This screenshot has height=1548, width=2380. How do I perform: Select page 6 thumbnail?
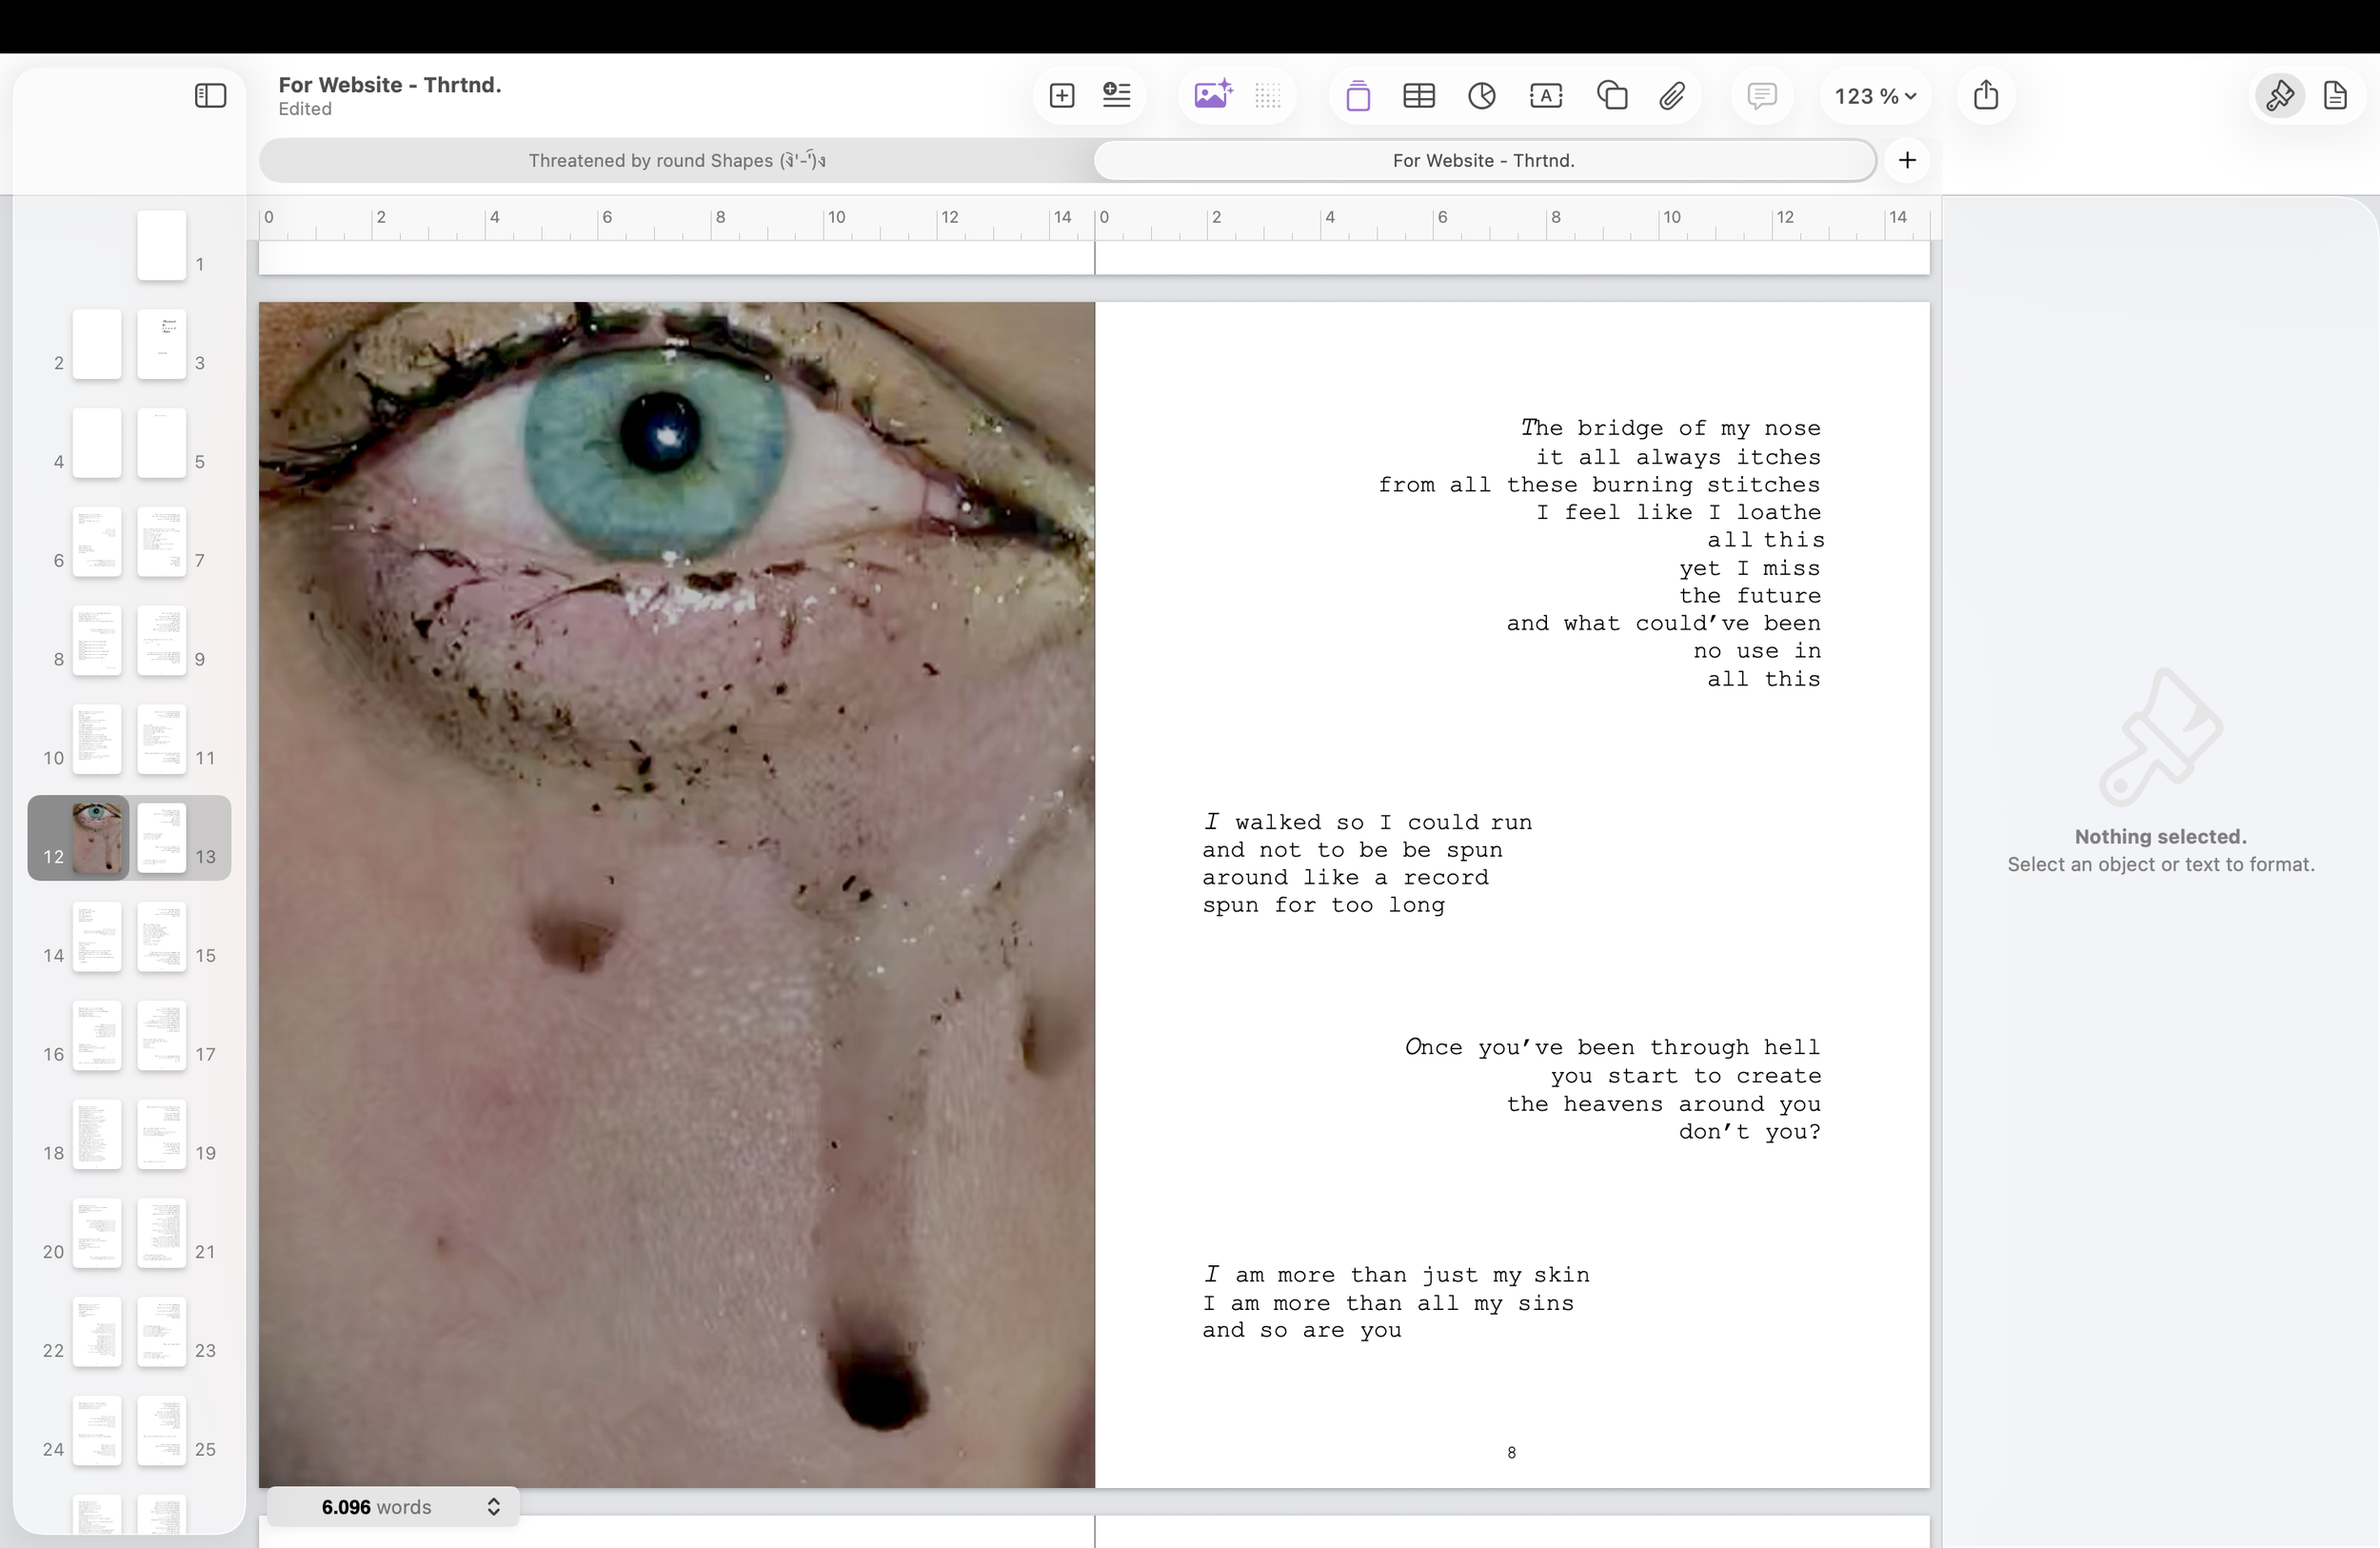click(97, 541)
